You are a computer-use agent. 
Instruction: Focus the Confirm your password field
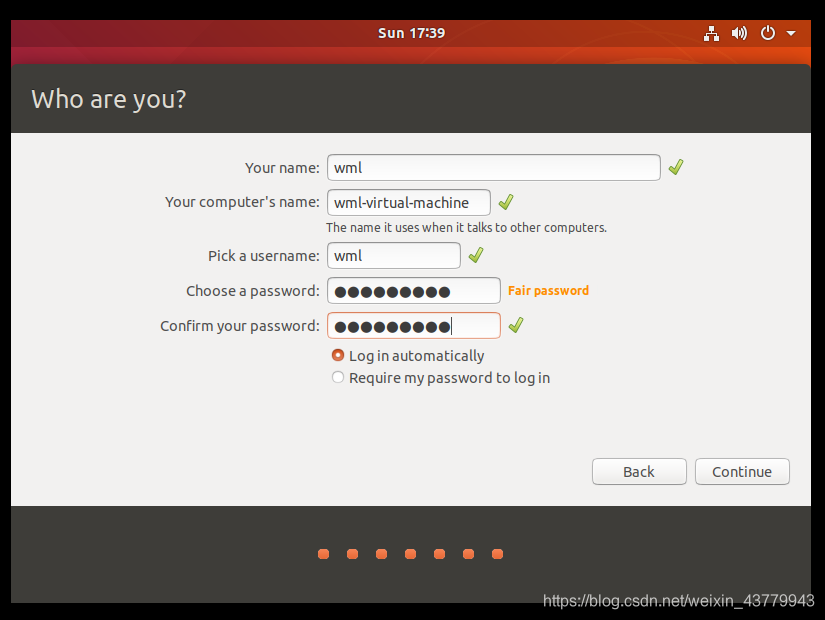[x=414, y=326]
